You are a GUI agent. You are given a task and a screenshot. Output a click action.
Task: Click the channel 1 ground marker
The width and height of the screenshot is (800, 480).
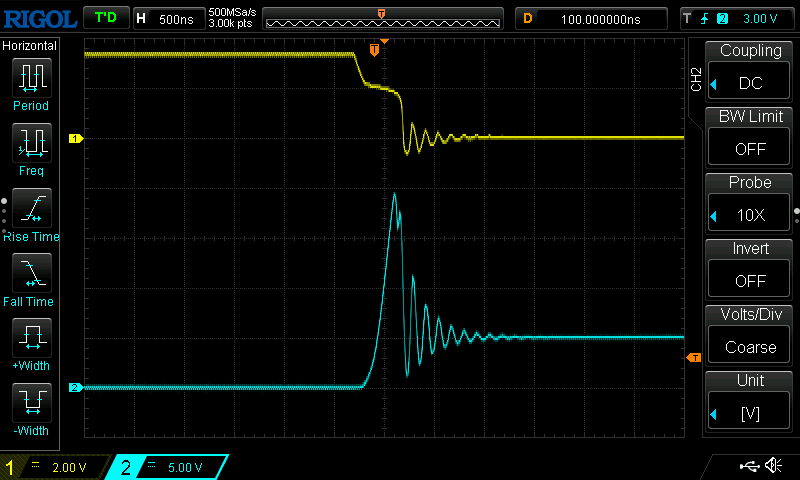tap(76, 138)
